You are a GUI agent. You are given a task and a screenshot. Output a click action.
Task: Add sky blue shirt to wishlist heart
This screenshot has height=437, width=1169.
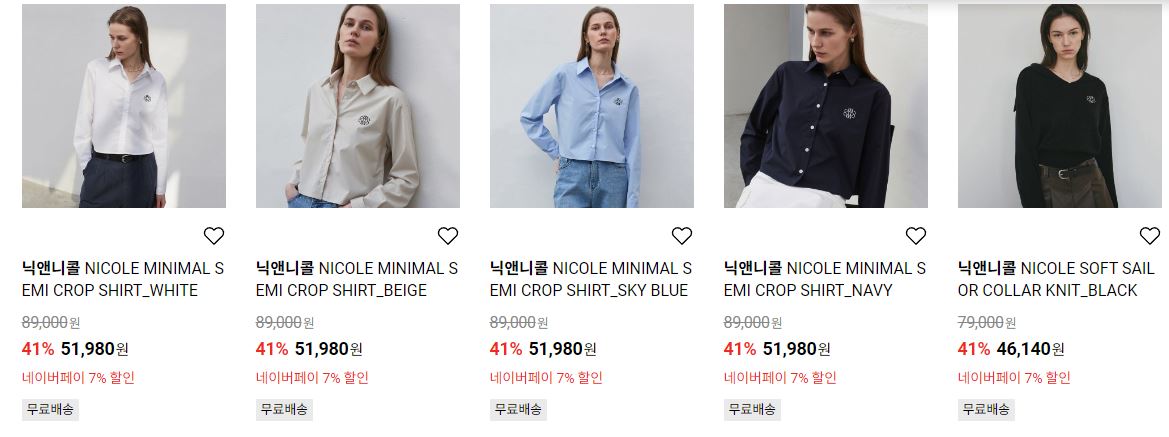(x=682, y=236)
